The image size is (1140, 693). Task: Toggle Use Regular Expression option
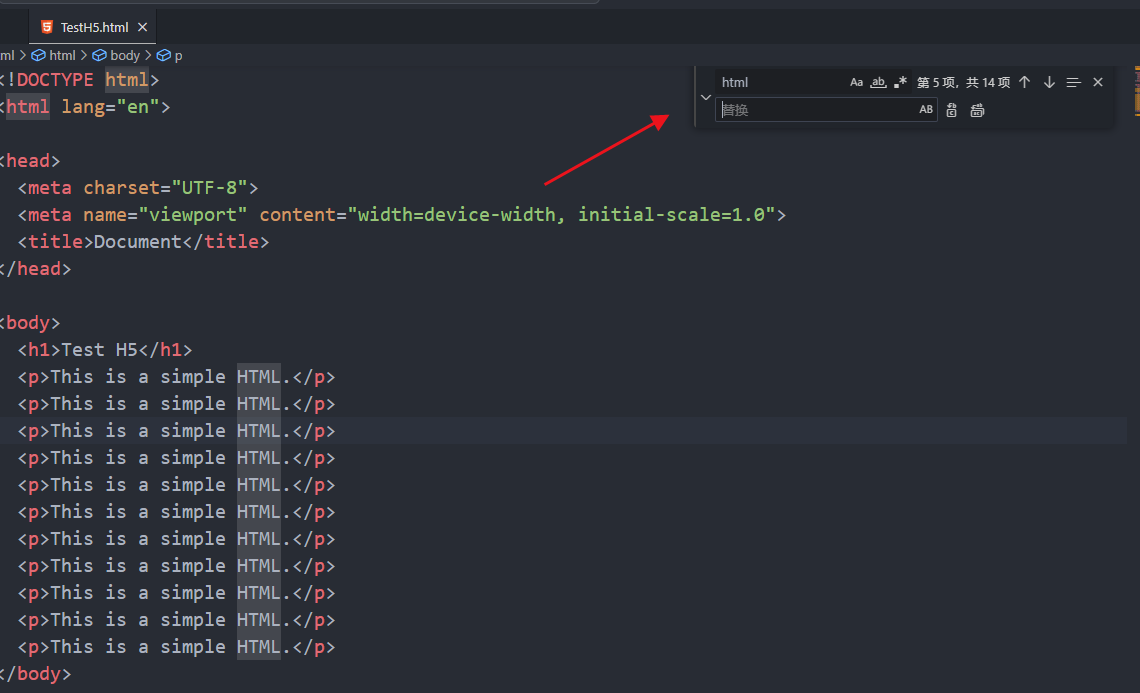900,82
